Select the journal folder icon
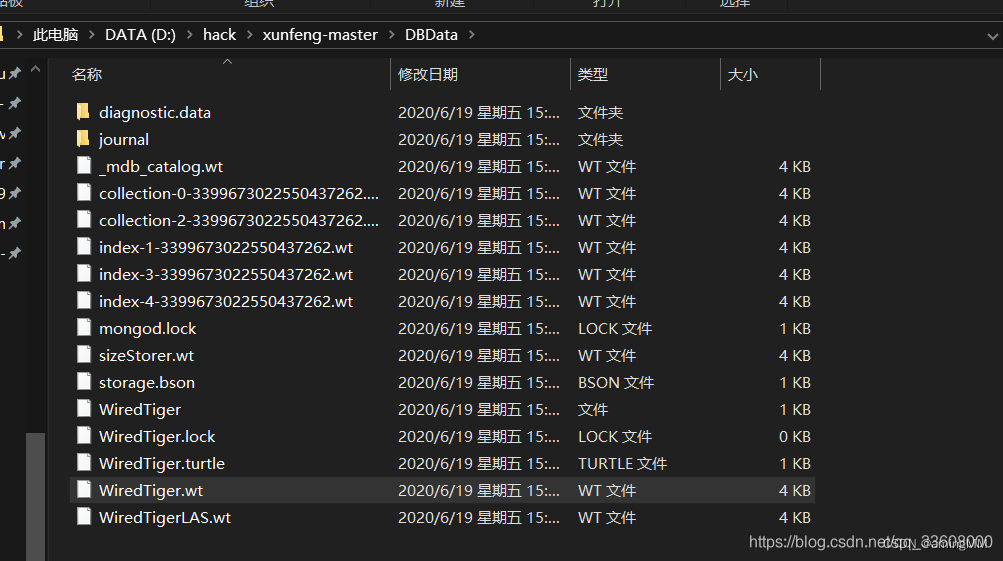 (83, 139)
